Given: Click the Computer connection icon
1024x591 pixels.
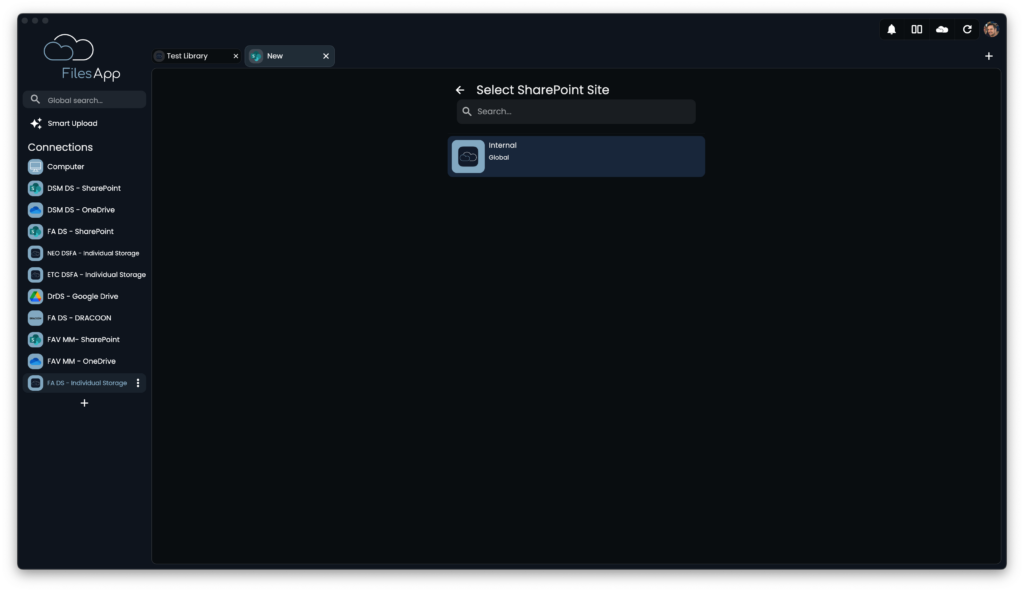Looking at the screenshot, I should point(35,167).
